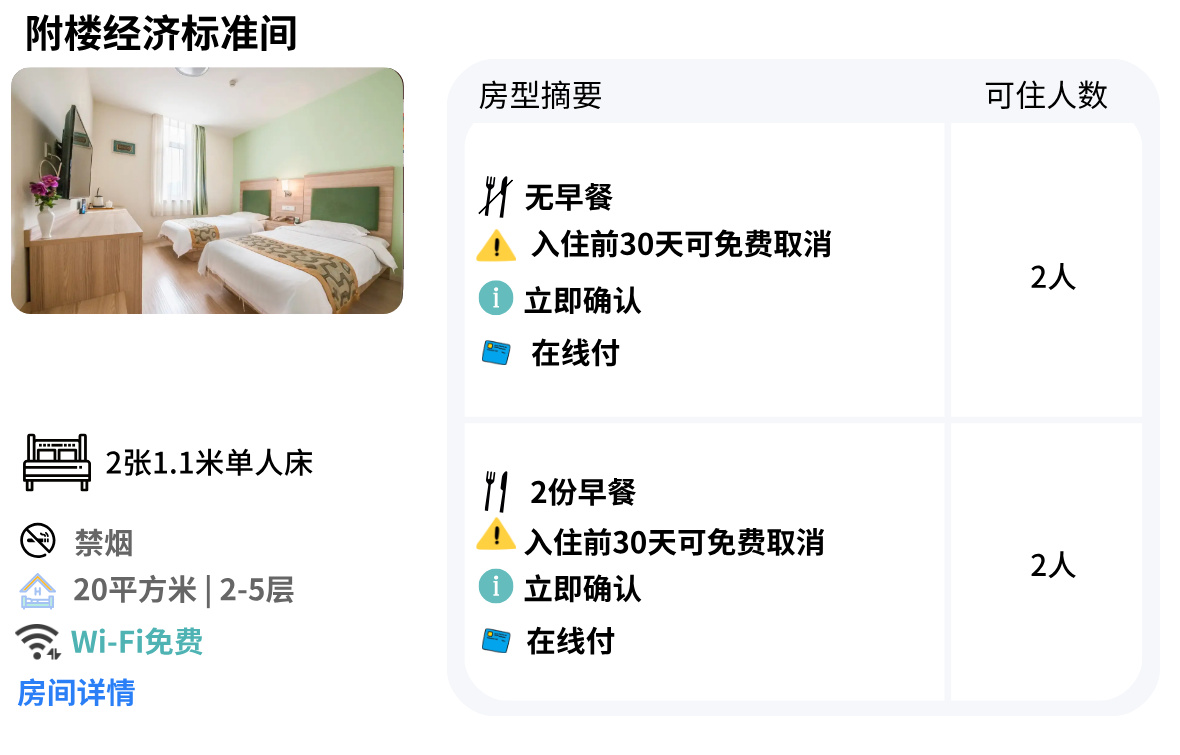Click the card icon beside the second 在线付
Screen dimensions: 1180x755
coord(496,641)
